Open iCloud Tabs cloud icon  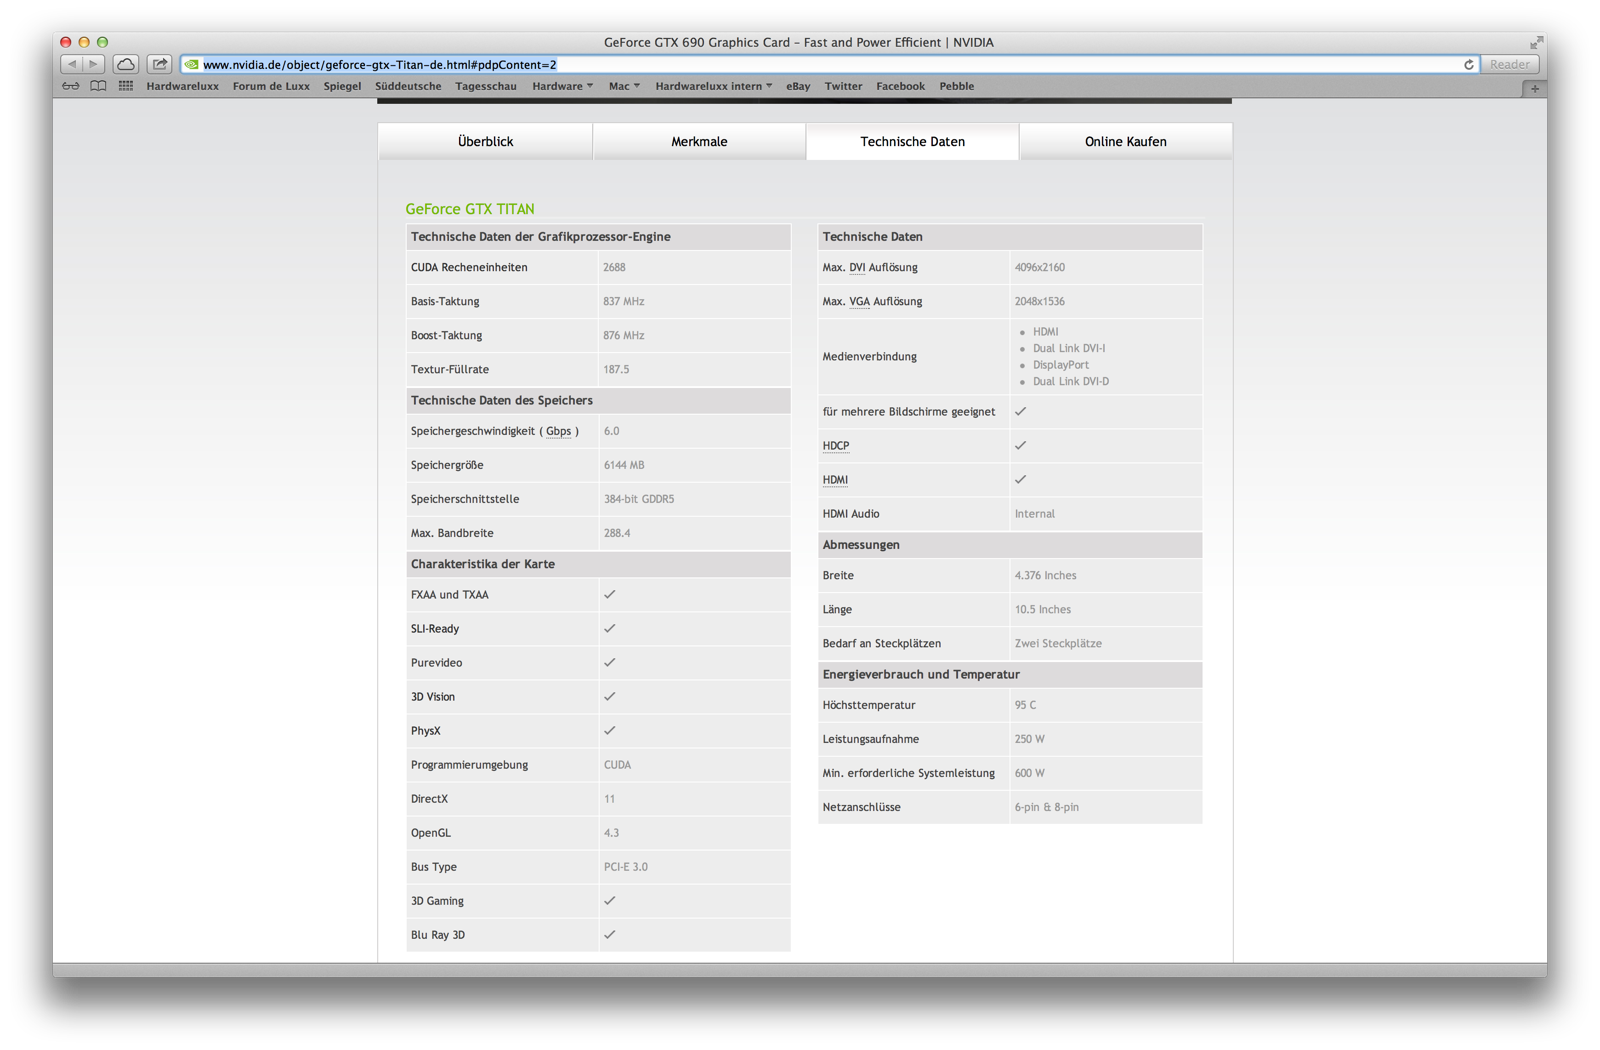(126, 64)
